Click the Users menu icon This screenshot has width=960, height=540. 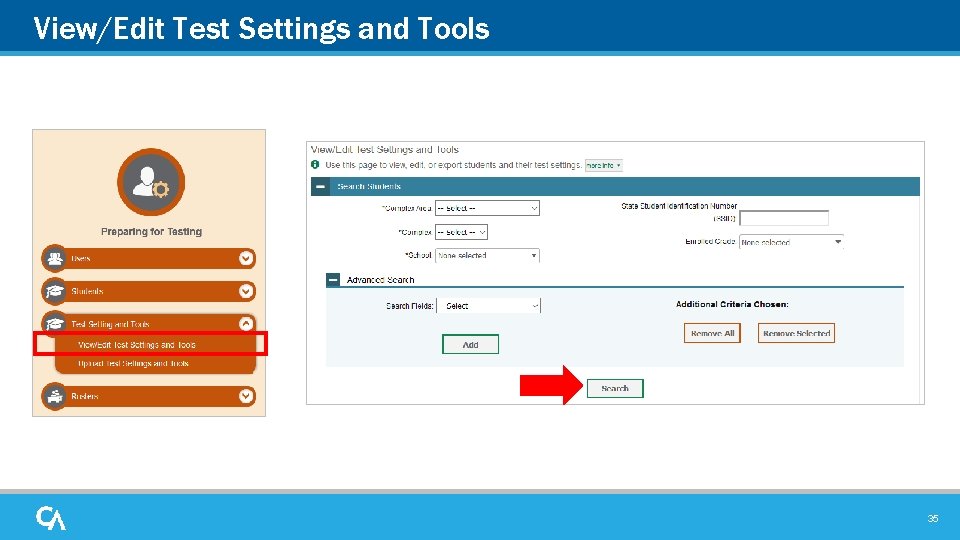tap(54, 258)
